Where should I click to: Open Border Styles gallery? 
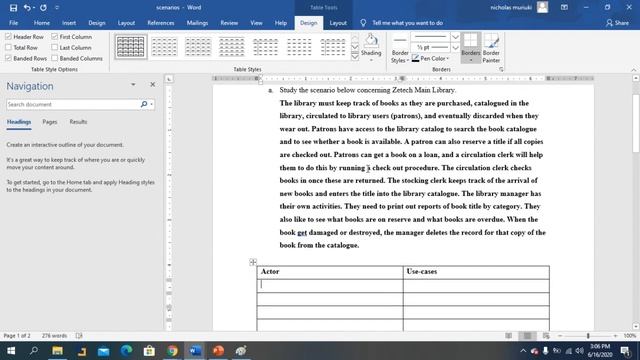click(x=400, y=49)
